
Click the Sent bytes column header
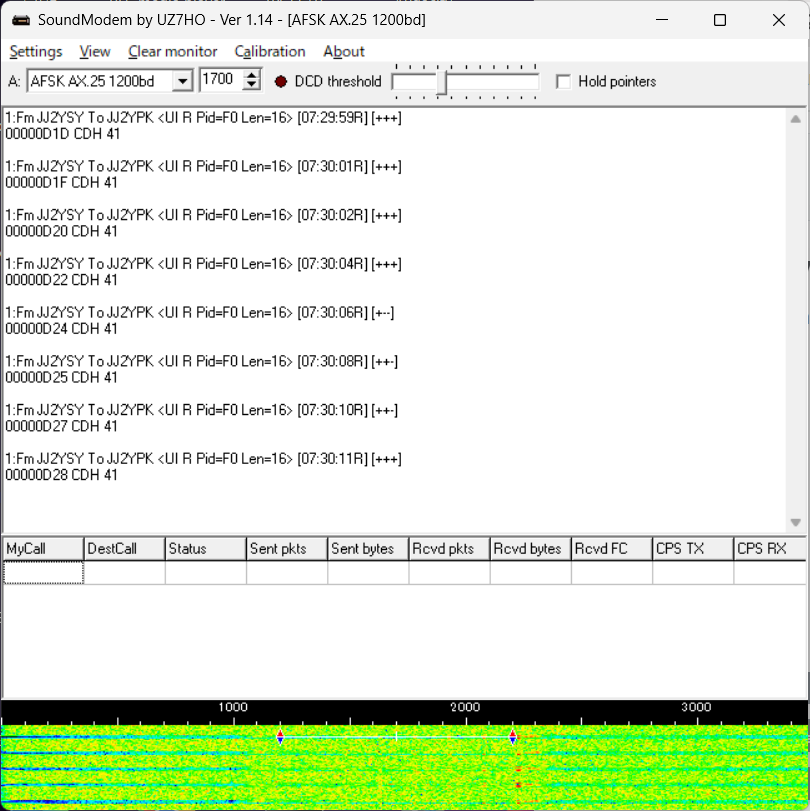pyautogui.click(x=368, y=549)
